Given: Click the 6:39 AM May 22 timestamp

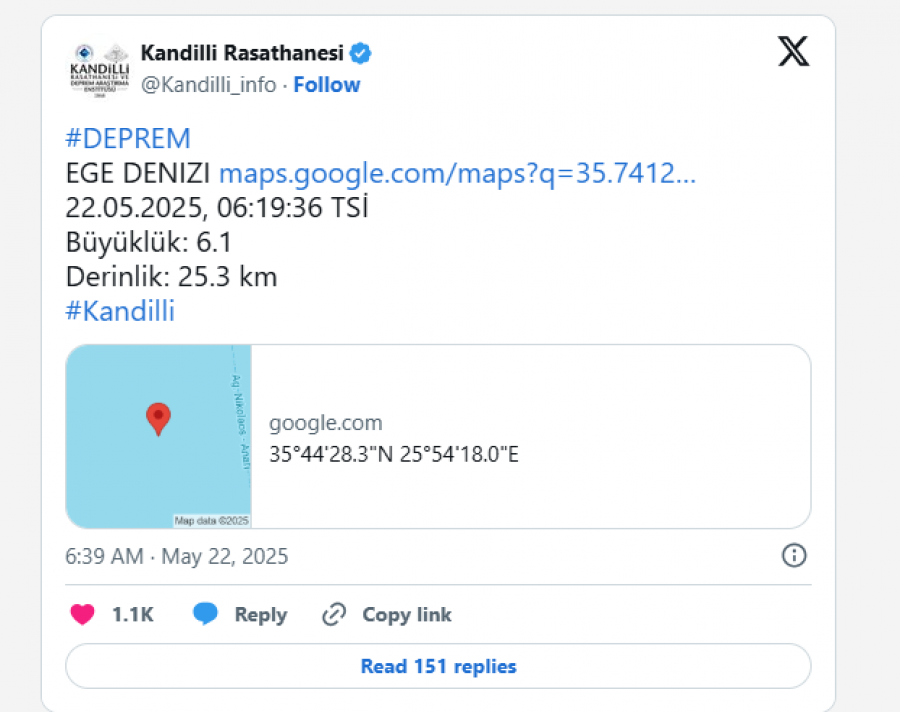Looking at the screenshot, I should pos(176,556).
